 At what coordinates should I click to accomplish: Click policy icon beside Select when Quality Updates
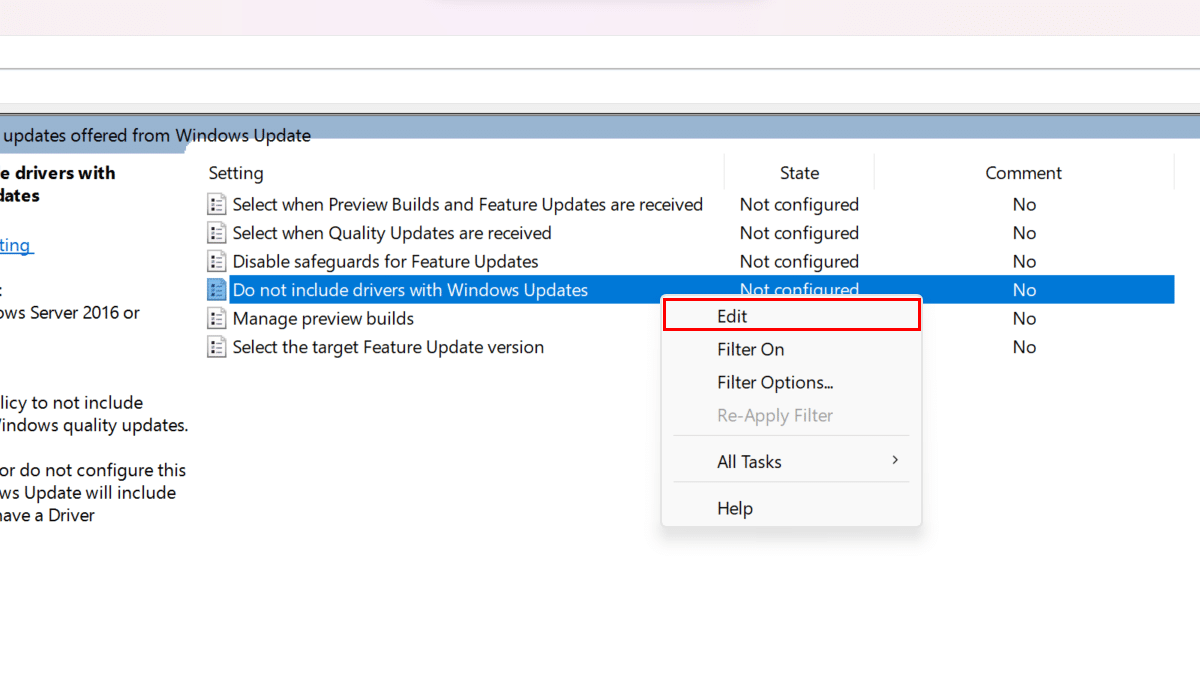[x=216, y=233]
